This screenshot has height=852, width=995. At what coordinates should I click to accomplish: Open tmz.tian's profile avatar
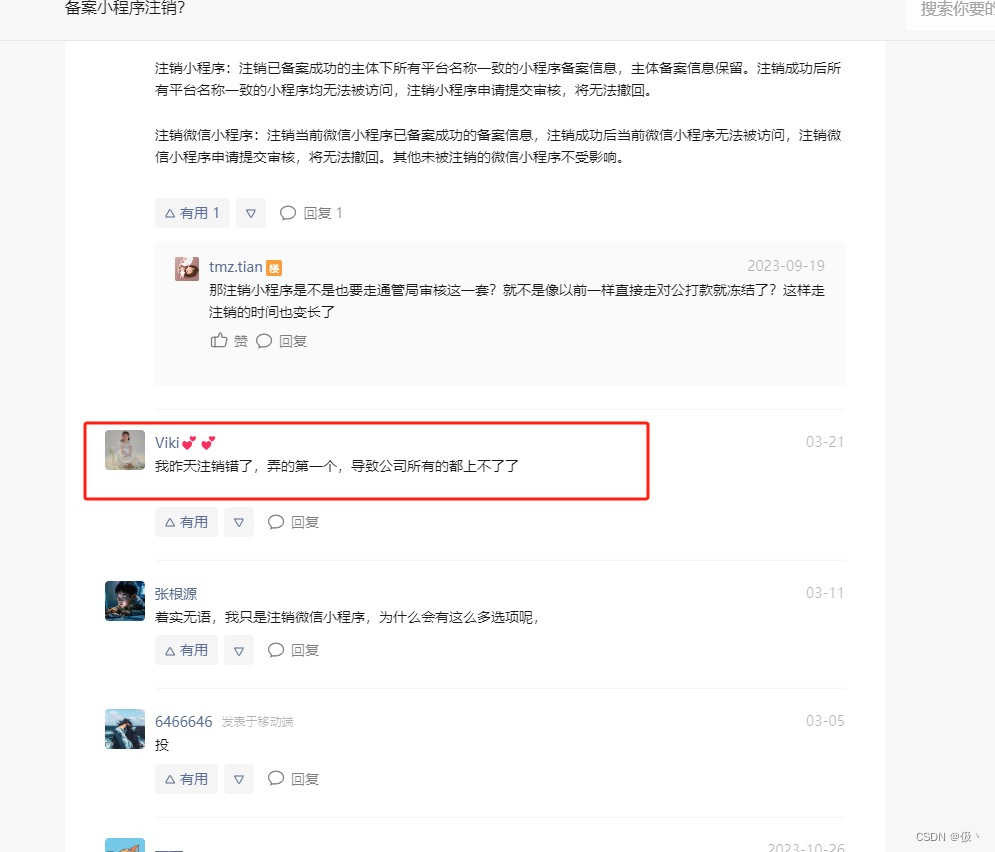pos(187,269)
